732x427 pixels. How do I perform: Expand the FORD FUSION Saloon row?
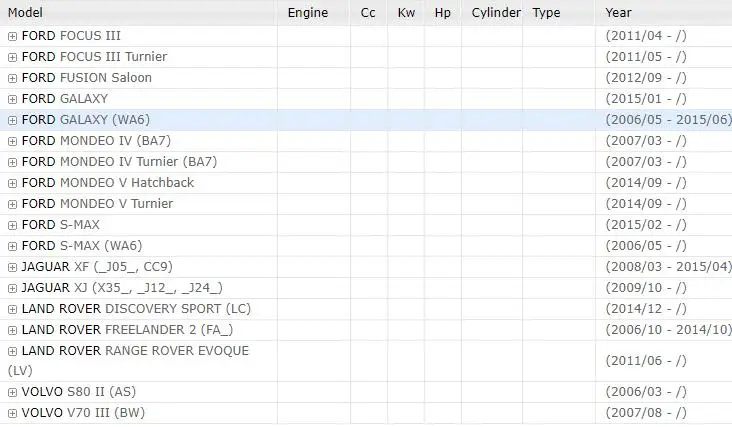[x=13, y=78]
